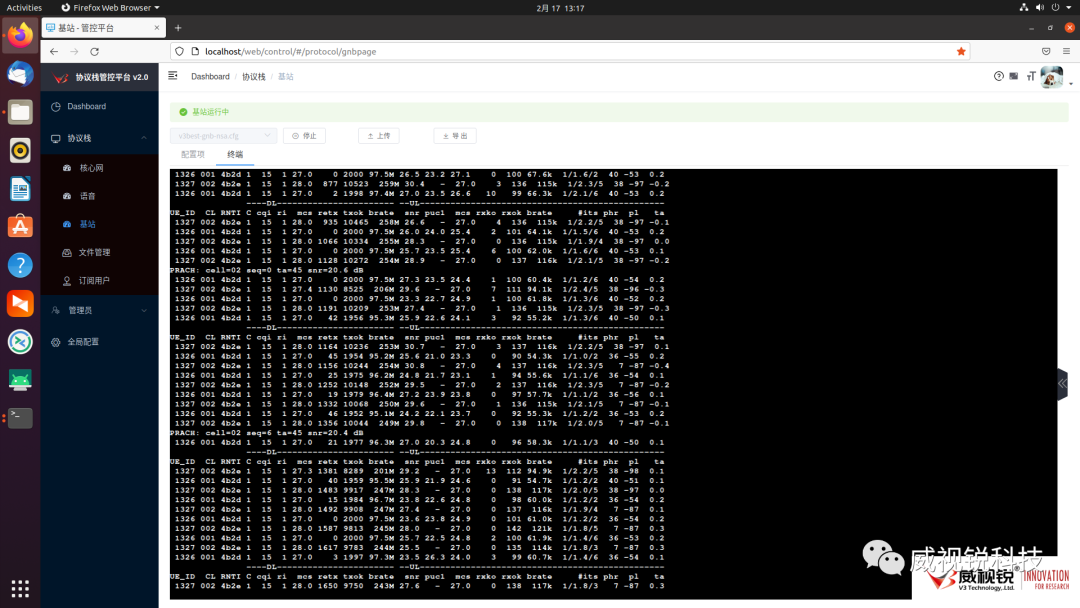Open the fullscreen icon in header
1080x608 pixels.
[x=1014, y=76]
